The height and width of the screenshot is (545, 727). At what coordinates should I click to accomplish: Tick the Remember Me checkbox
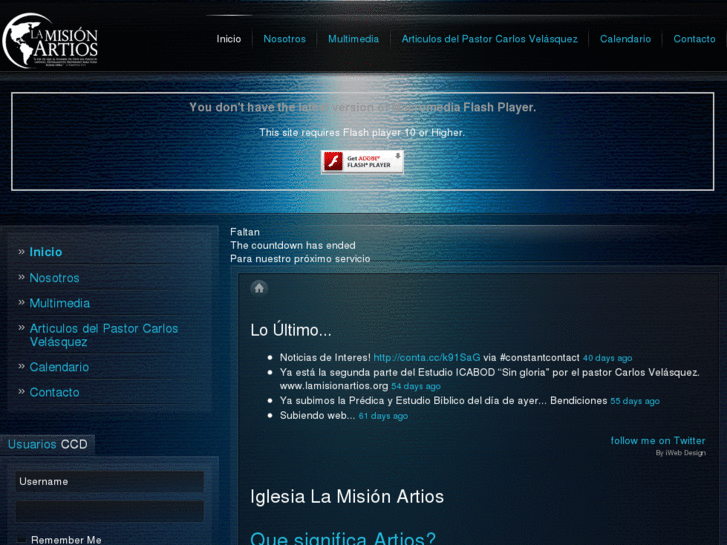(x=22, y=539)
